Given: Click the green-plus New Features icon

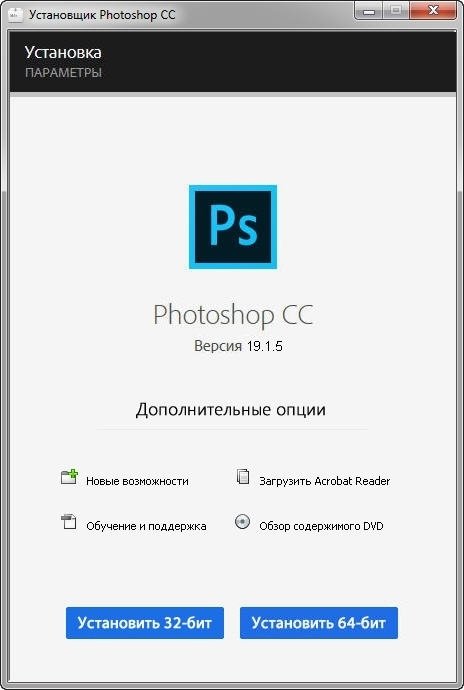Looking at the screenshot, I should pyautogui.click(x=69, y=477).
